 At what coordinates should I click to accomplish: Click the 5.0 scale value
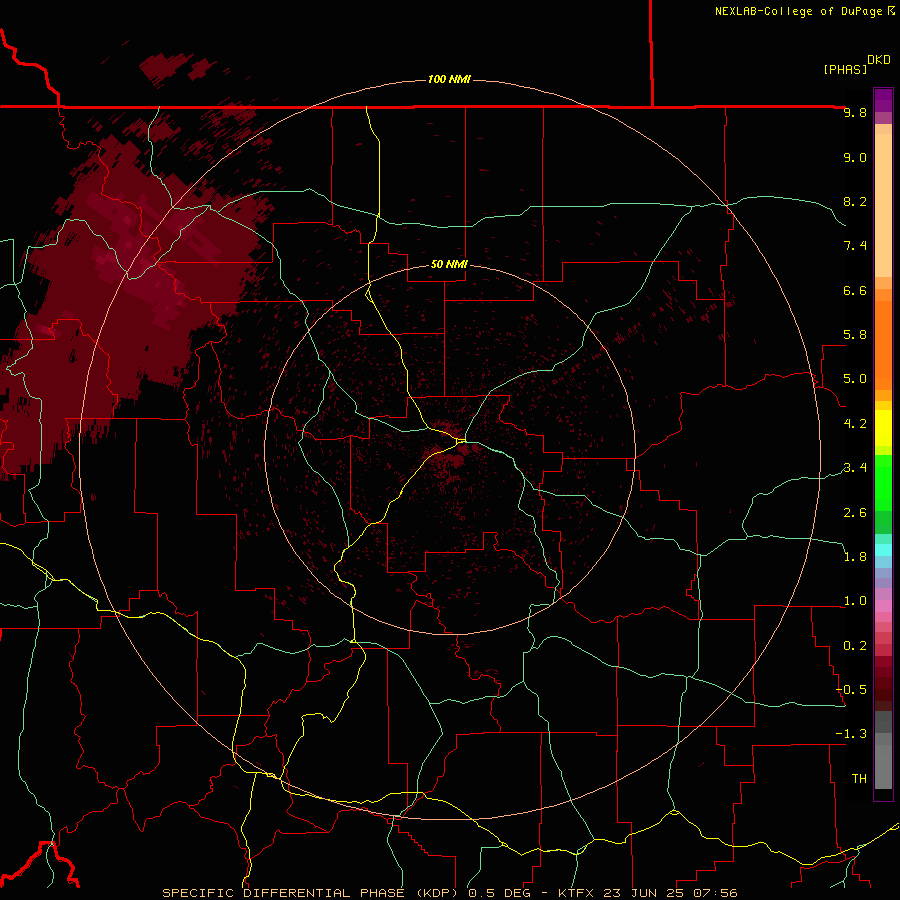[855, 379]
